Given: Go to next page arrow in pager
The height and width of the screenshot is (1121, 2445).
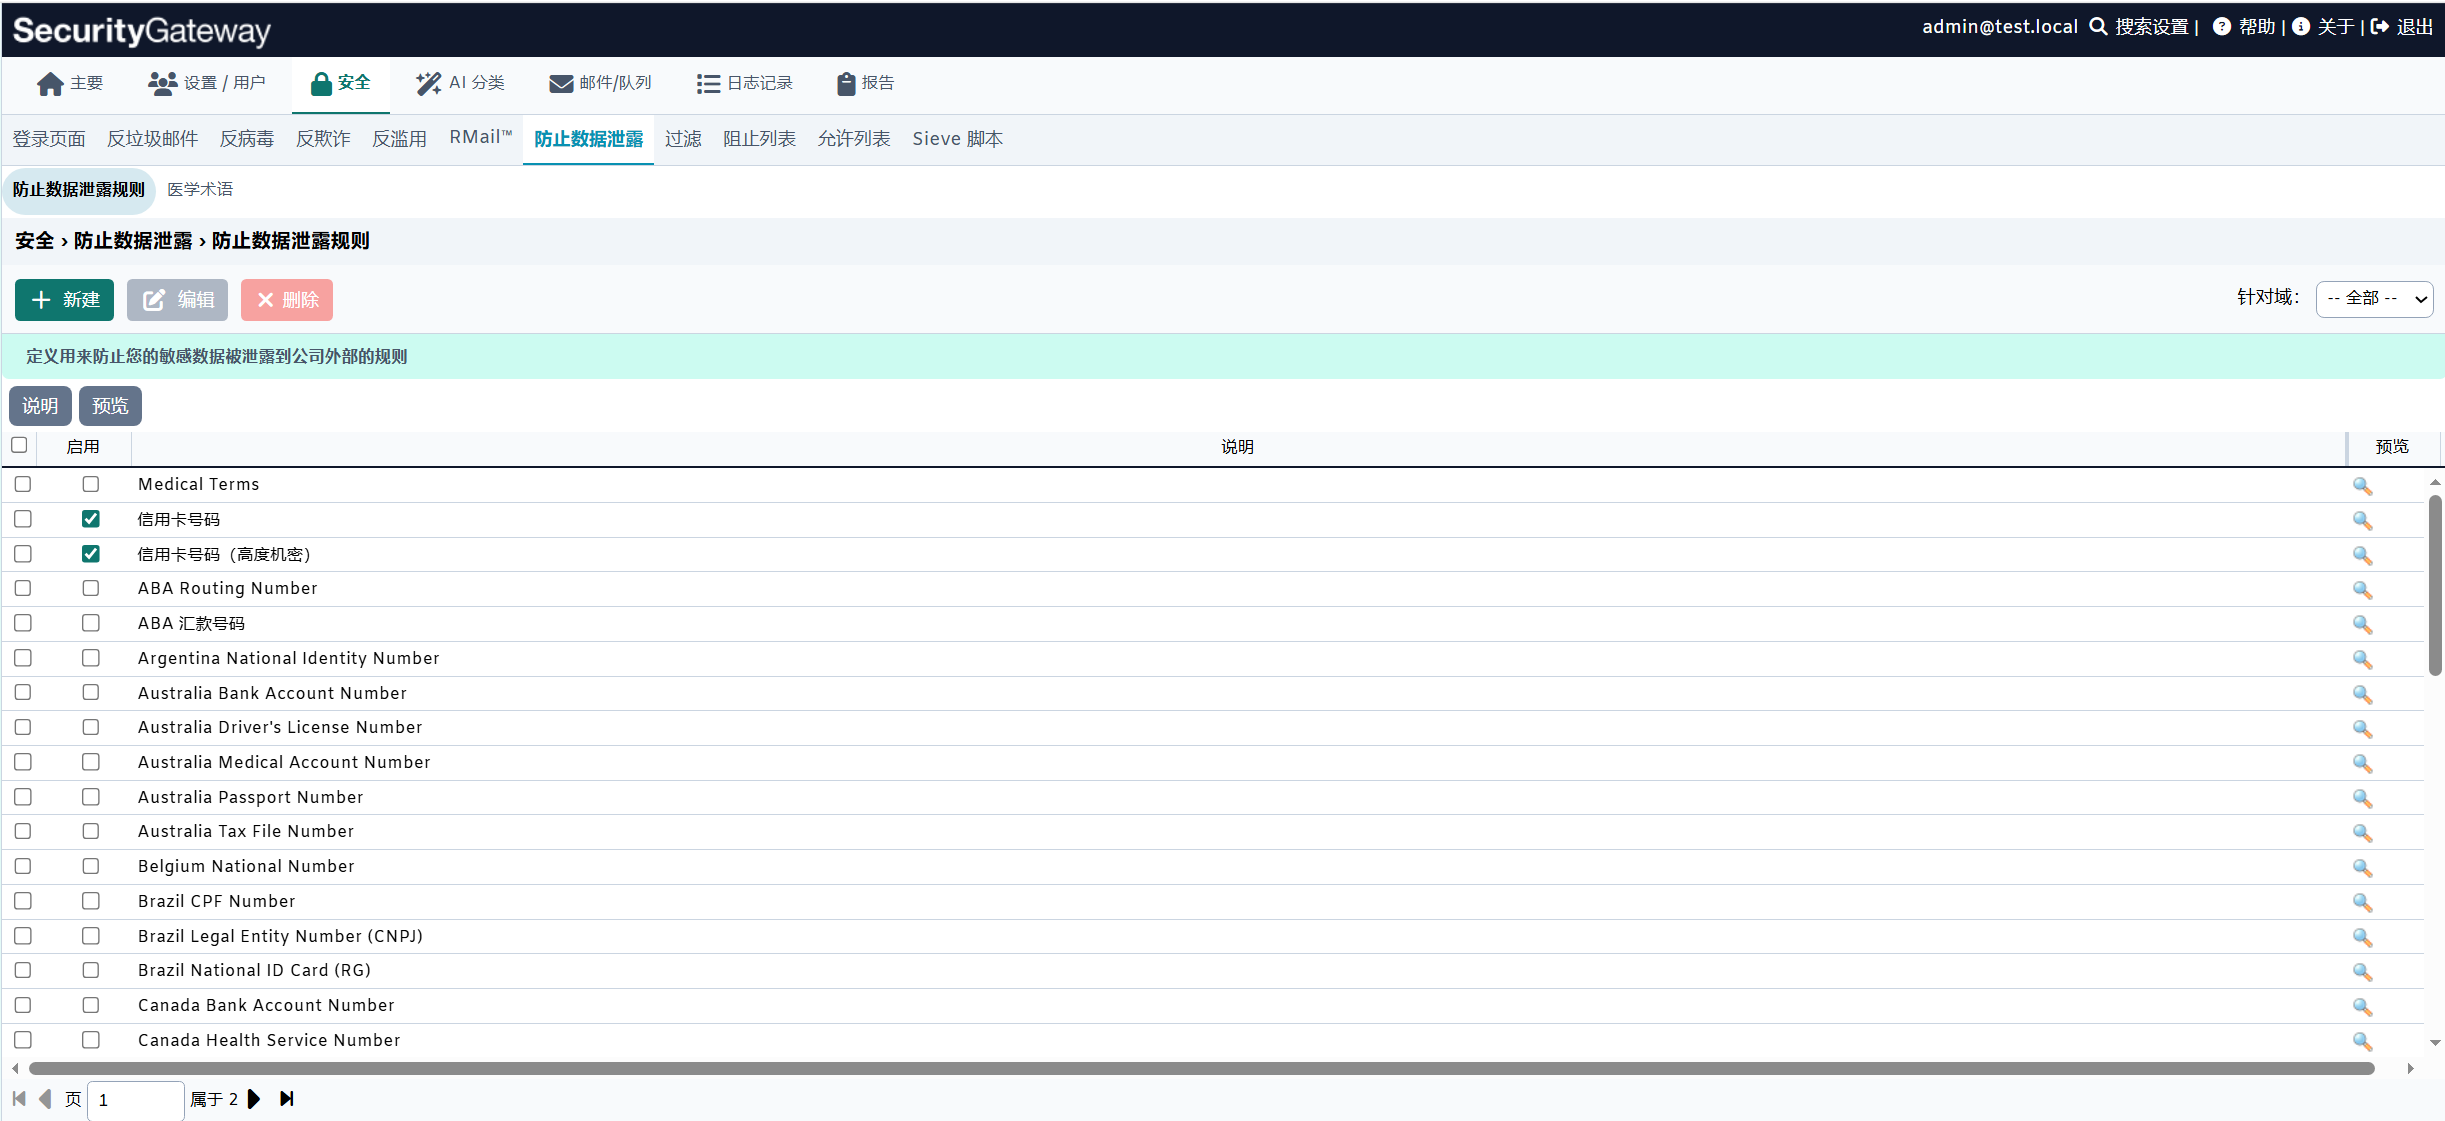Looking at the screenshot, I should click(x=254, y=1099).
